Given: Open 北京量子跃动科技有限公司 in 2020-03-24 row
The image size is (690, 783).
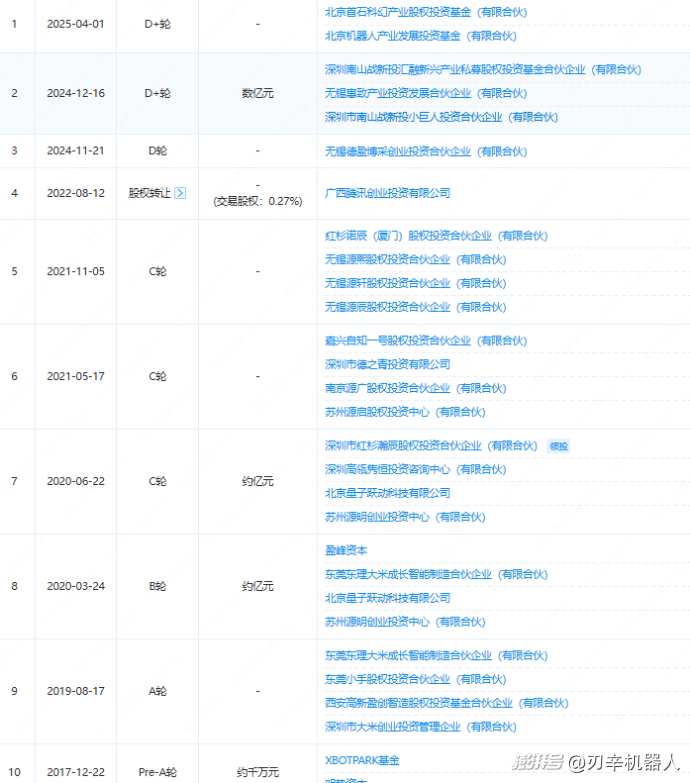Looking at the screenshot, I should 387,598.
